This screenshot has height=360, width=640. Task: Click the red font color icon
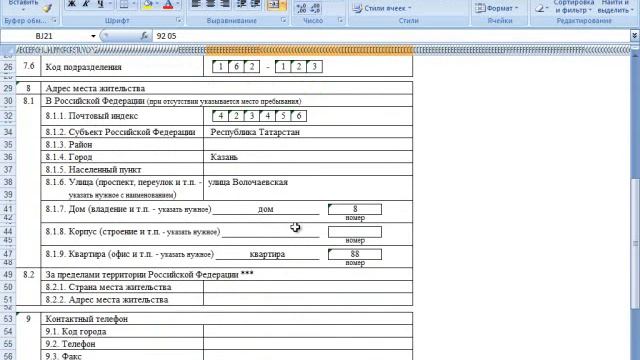pyautogui.click(x=168, y=4)
